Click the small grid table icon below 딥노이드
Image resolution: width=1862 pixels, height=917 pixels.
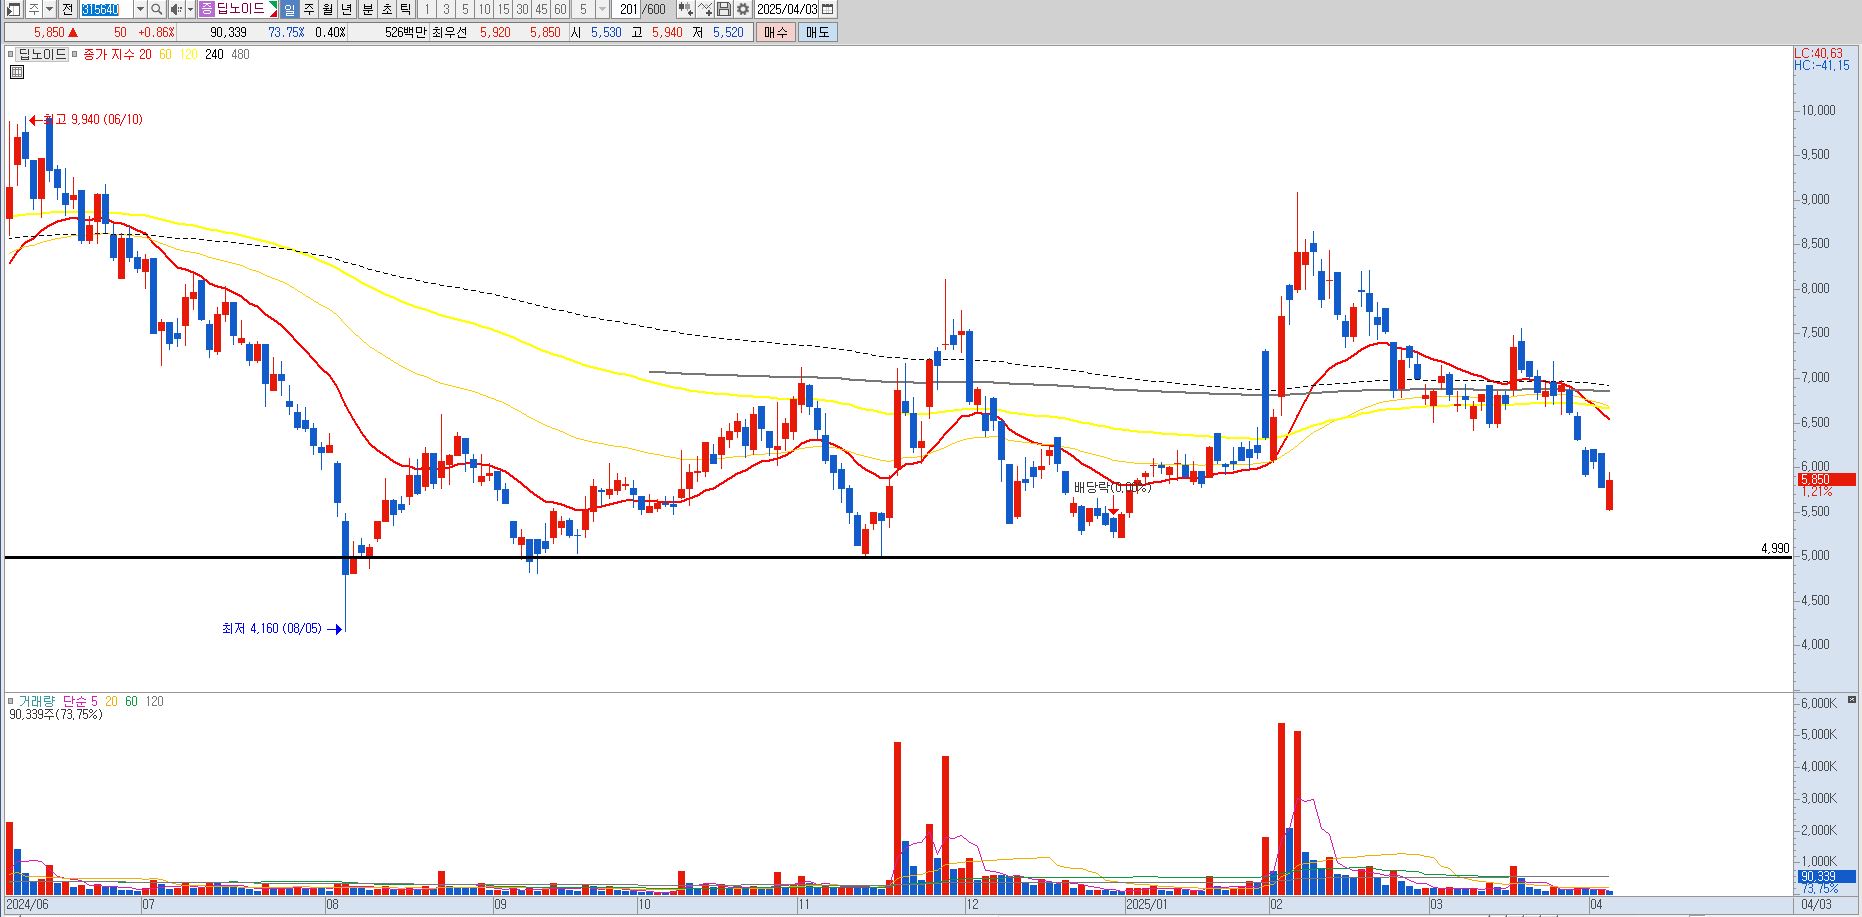[17, 72]
